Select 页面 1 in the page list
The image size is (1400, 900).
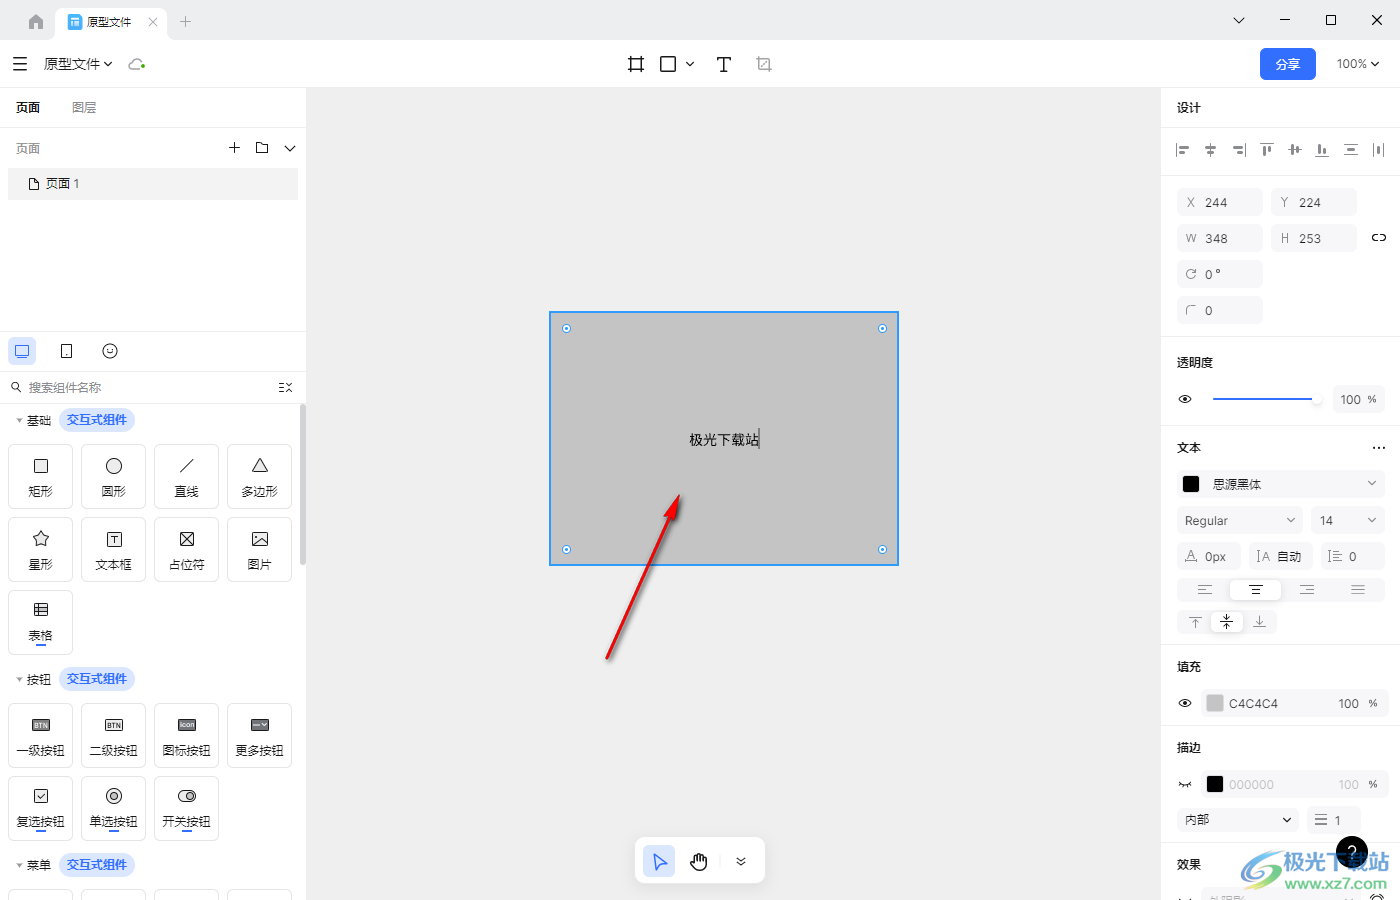pyautogui.click(x=153, y=184)
